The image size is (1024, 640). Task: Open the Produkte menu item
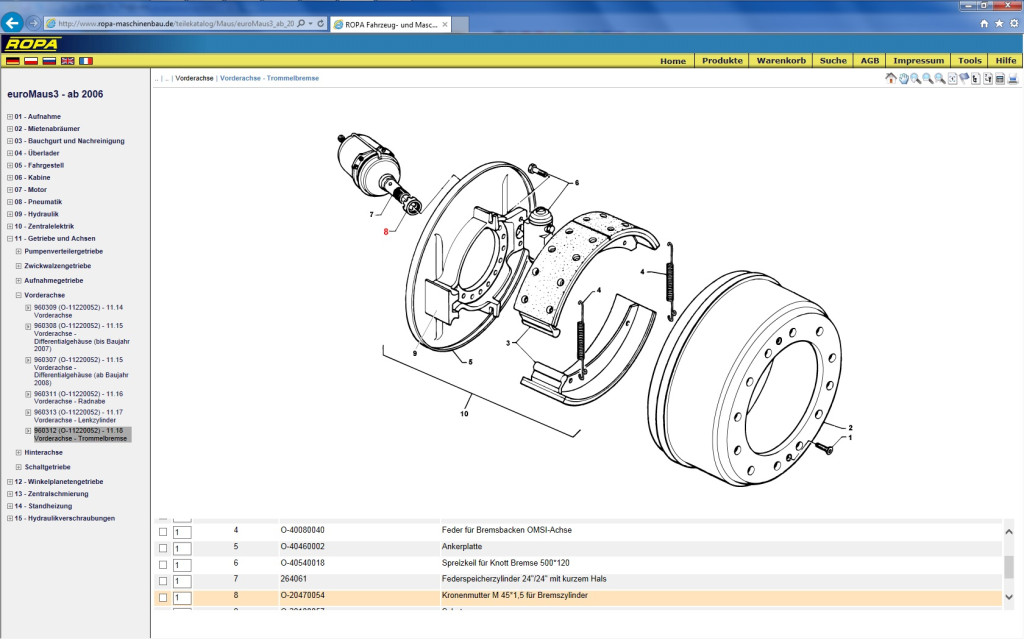point(722,61)
